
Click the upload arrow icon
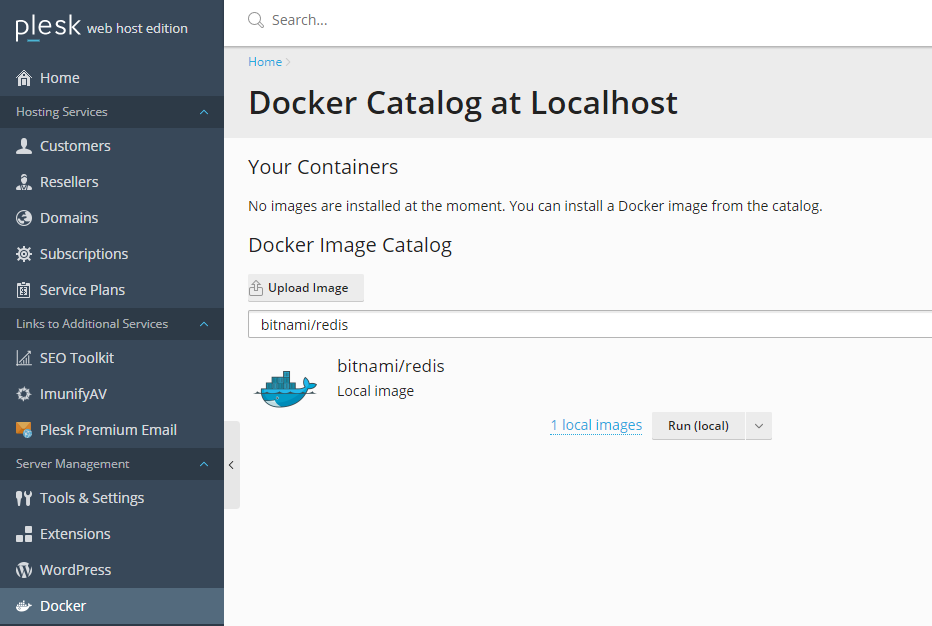(x=256, y=288)
